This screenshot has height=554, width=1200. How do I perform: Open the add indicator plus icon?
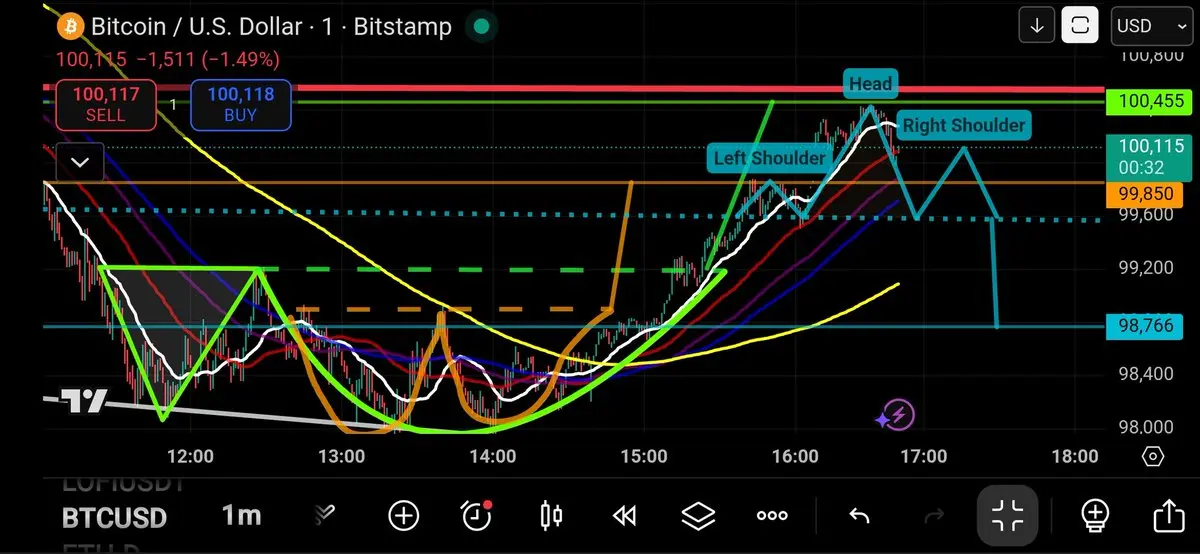403,516
